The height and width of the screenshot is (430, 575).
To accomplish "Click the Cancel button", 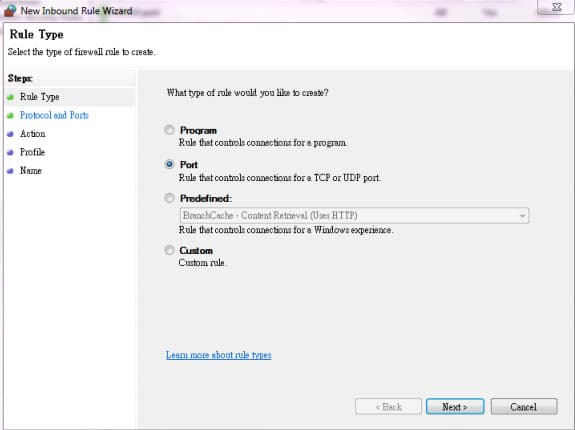I will pyautogui.click(x=524, y=407).
